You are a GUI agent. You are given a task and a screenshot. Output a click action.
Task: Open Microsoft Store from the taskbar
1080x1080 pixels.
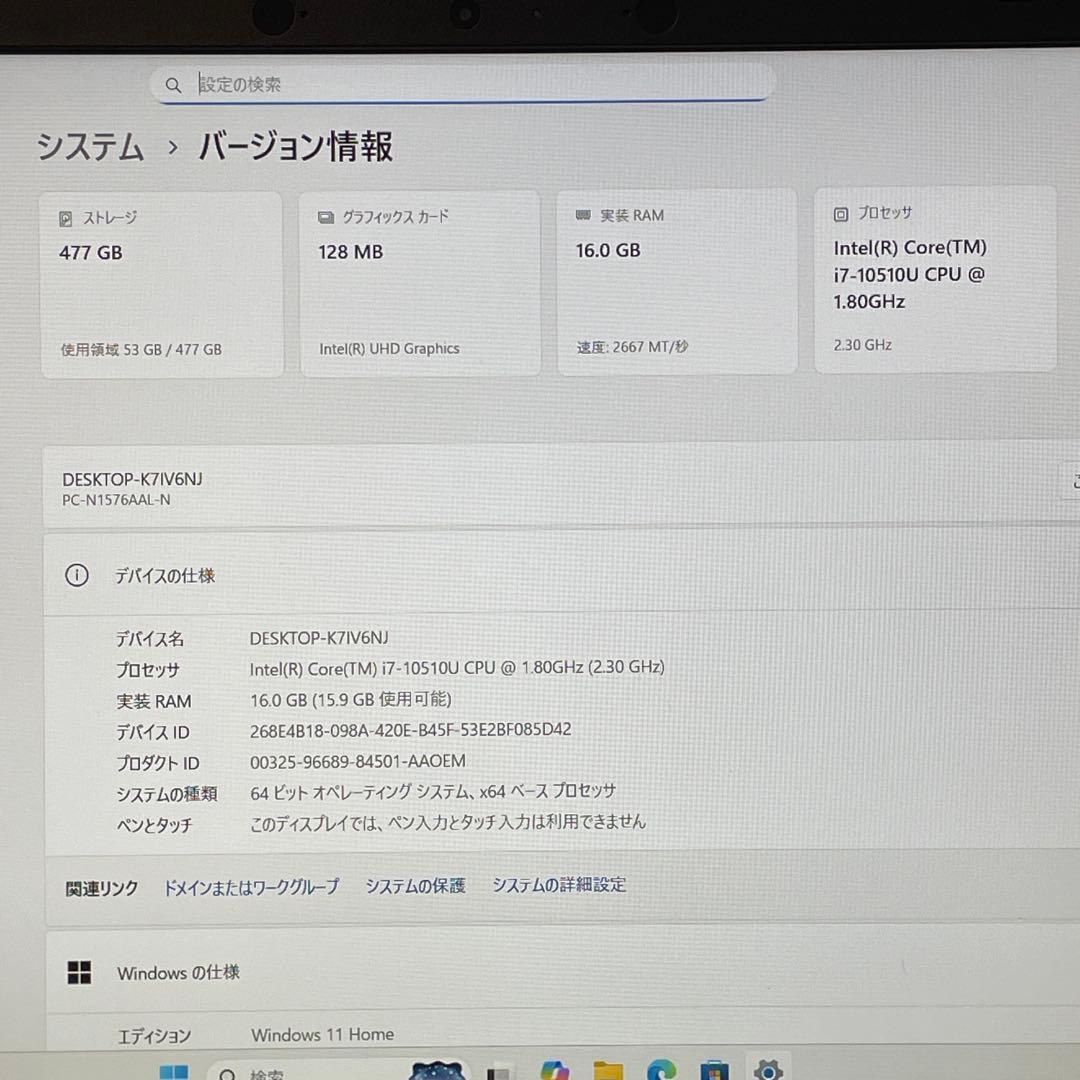714,1070
